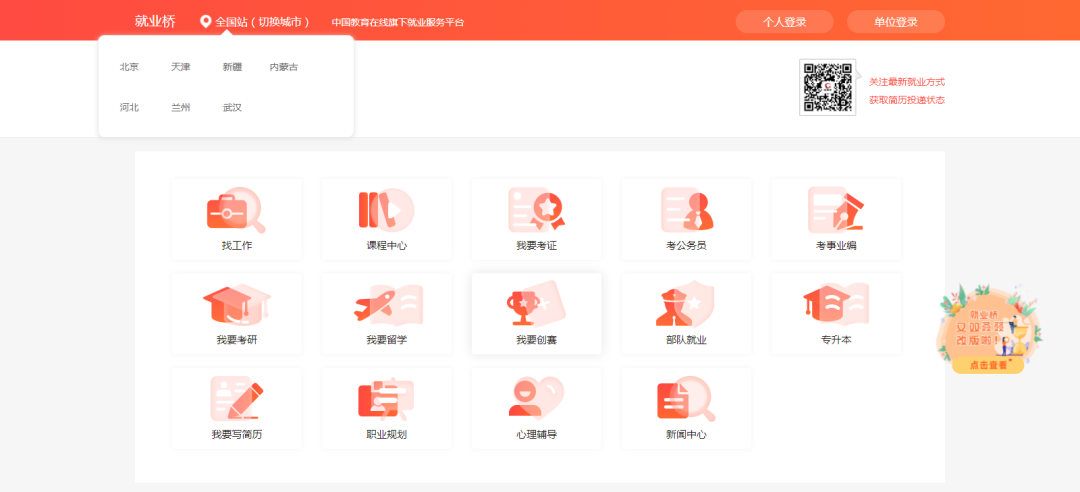Click the 心理辅导 heart and face icon
This screenshot has height=492, width=1080.
pyautogui.click(x=536, y=398)
